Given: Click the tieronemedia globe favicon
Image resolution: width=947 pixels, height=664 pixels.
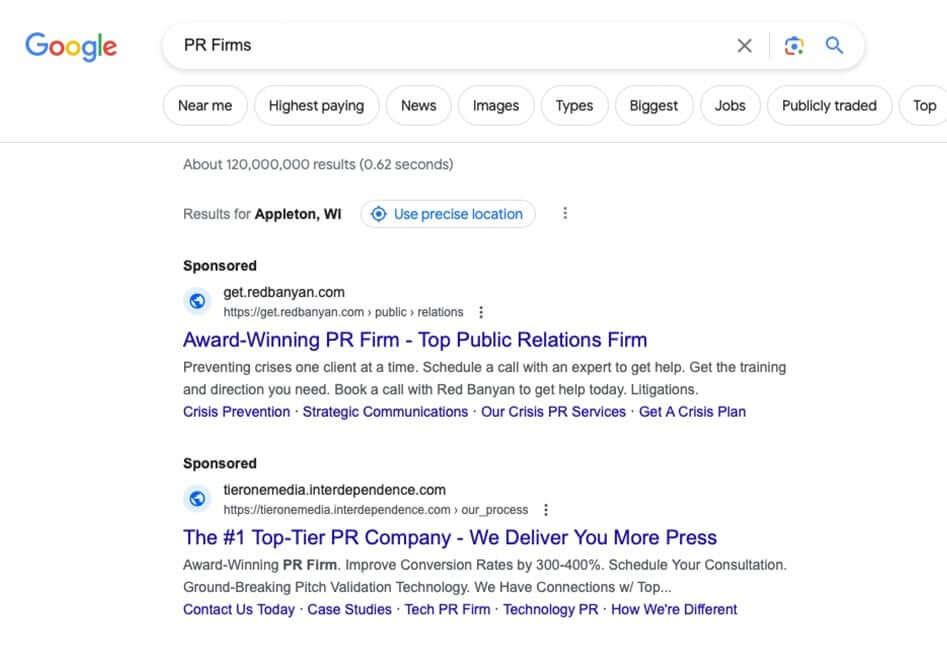Looking at the screenshot, I should [198, 499].
